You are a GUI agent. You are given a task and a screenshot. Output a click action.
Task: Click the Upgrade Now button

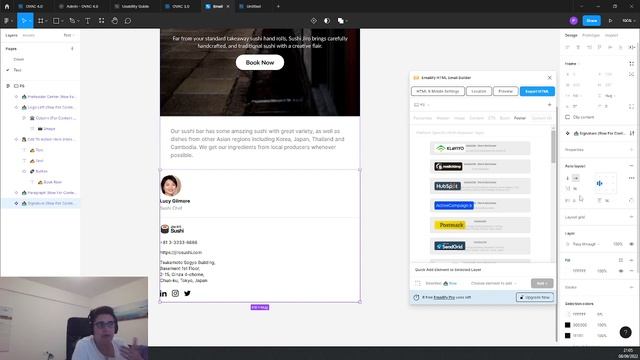click(535, 297)
